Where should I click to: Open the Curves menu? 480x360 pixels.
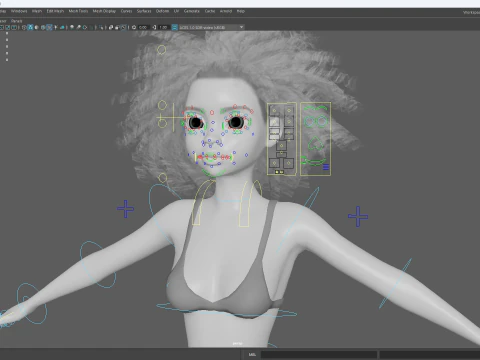tap(126, 11)
